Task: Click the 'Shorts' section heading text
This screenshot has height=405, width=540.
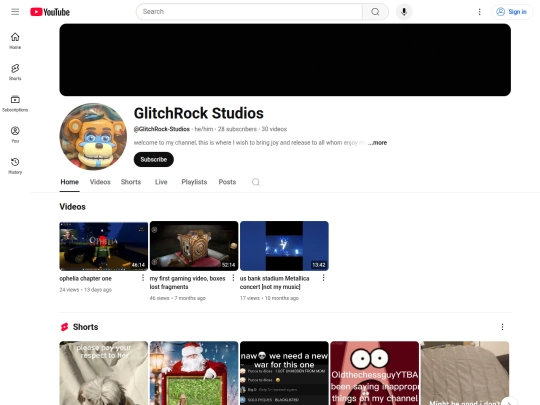Action: pos(85,327)
